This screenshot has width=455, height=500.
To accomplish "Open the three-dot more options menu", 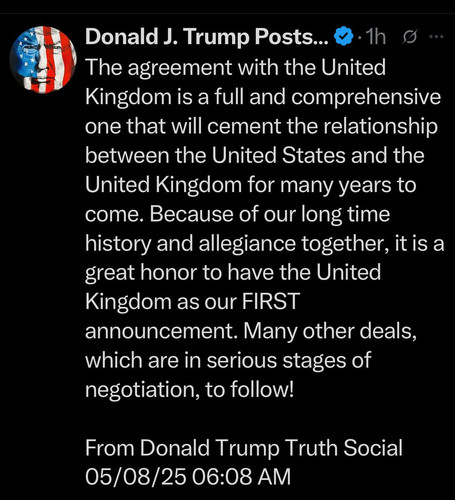I will [437, 37].
